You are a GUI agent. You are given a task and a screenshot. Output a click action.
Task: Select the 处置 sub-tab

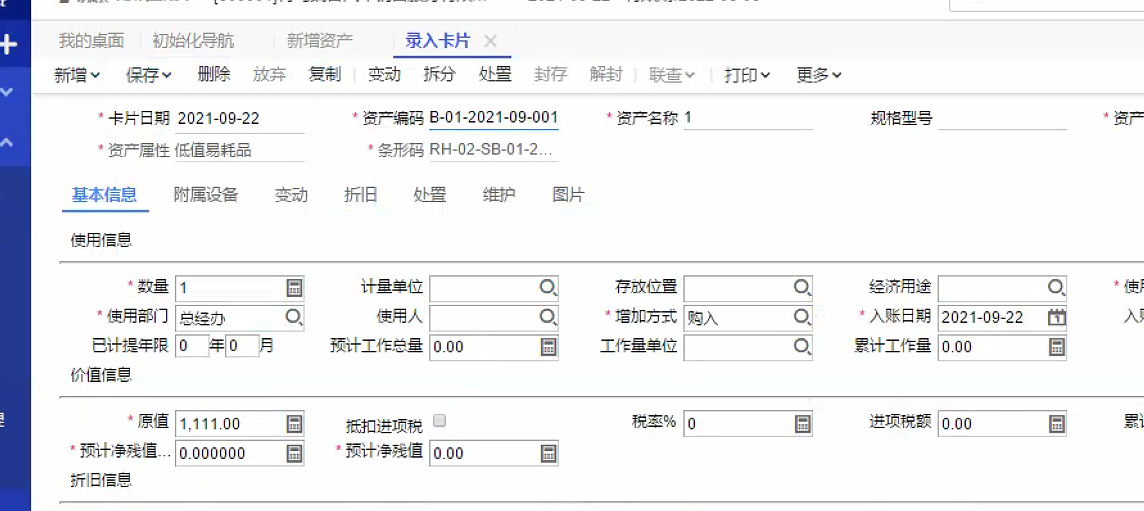pyautogui.click(x=430, y=195)
